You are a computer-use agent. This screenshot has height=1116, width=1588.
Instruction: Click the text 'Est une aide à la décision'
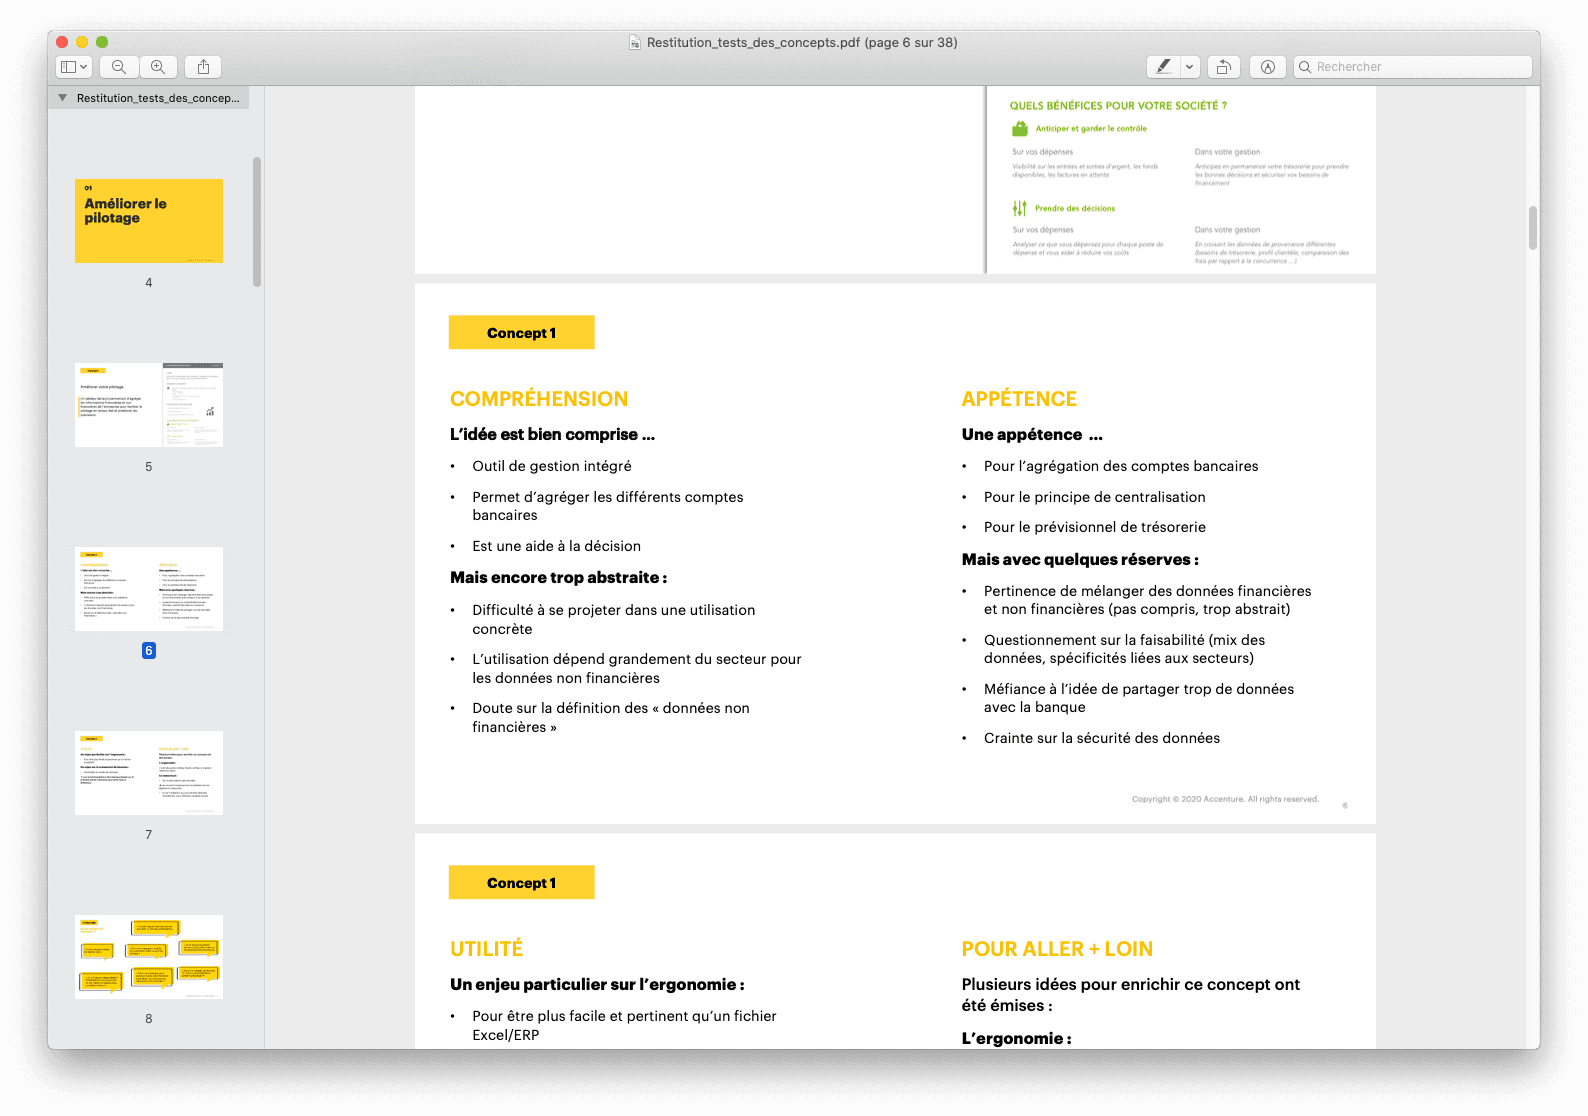[x=557, y=546]
